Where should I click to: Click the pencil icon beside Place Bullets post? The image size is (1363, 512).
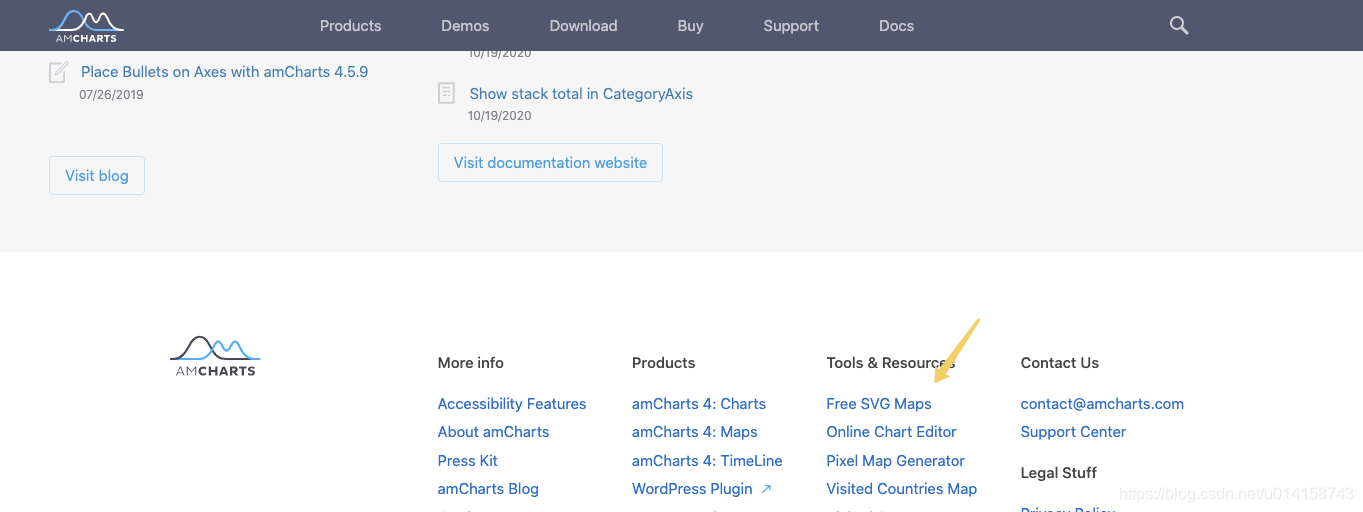tap(59, 72)
